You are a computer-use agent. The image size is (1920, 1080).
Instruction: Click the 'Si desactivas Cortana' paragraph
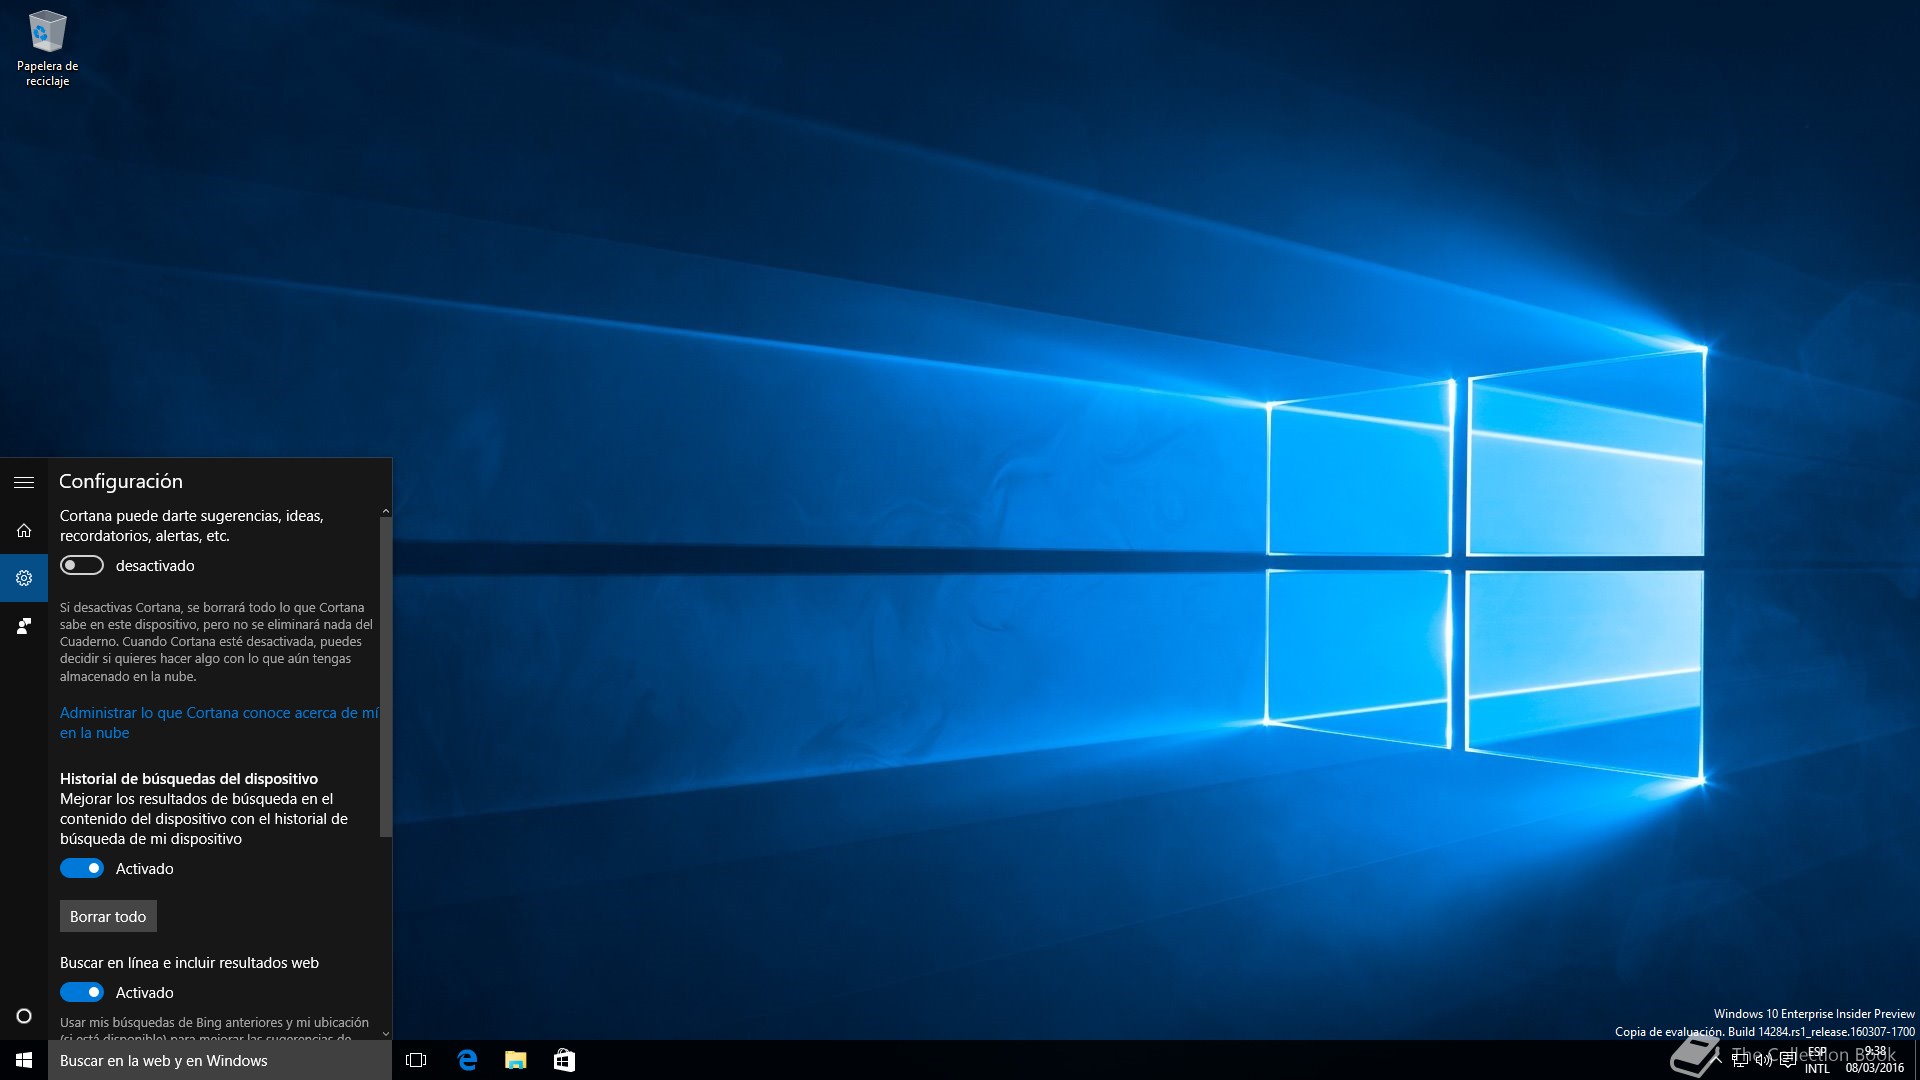click(216, 641)
